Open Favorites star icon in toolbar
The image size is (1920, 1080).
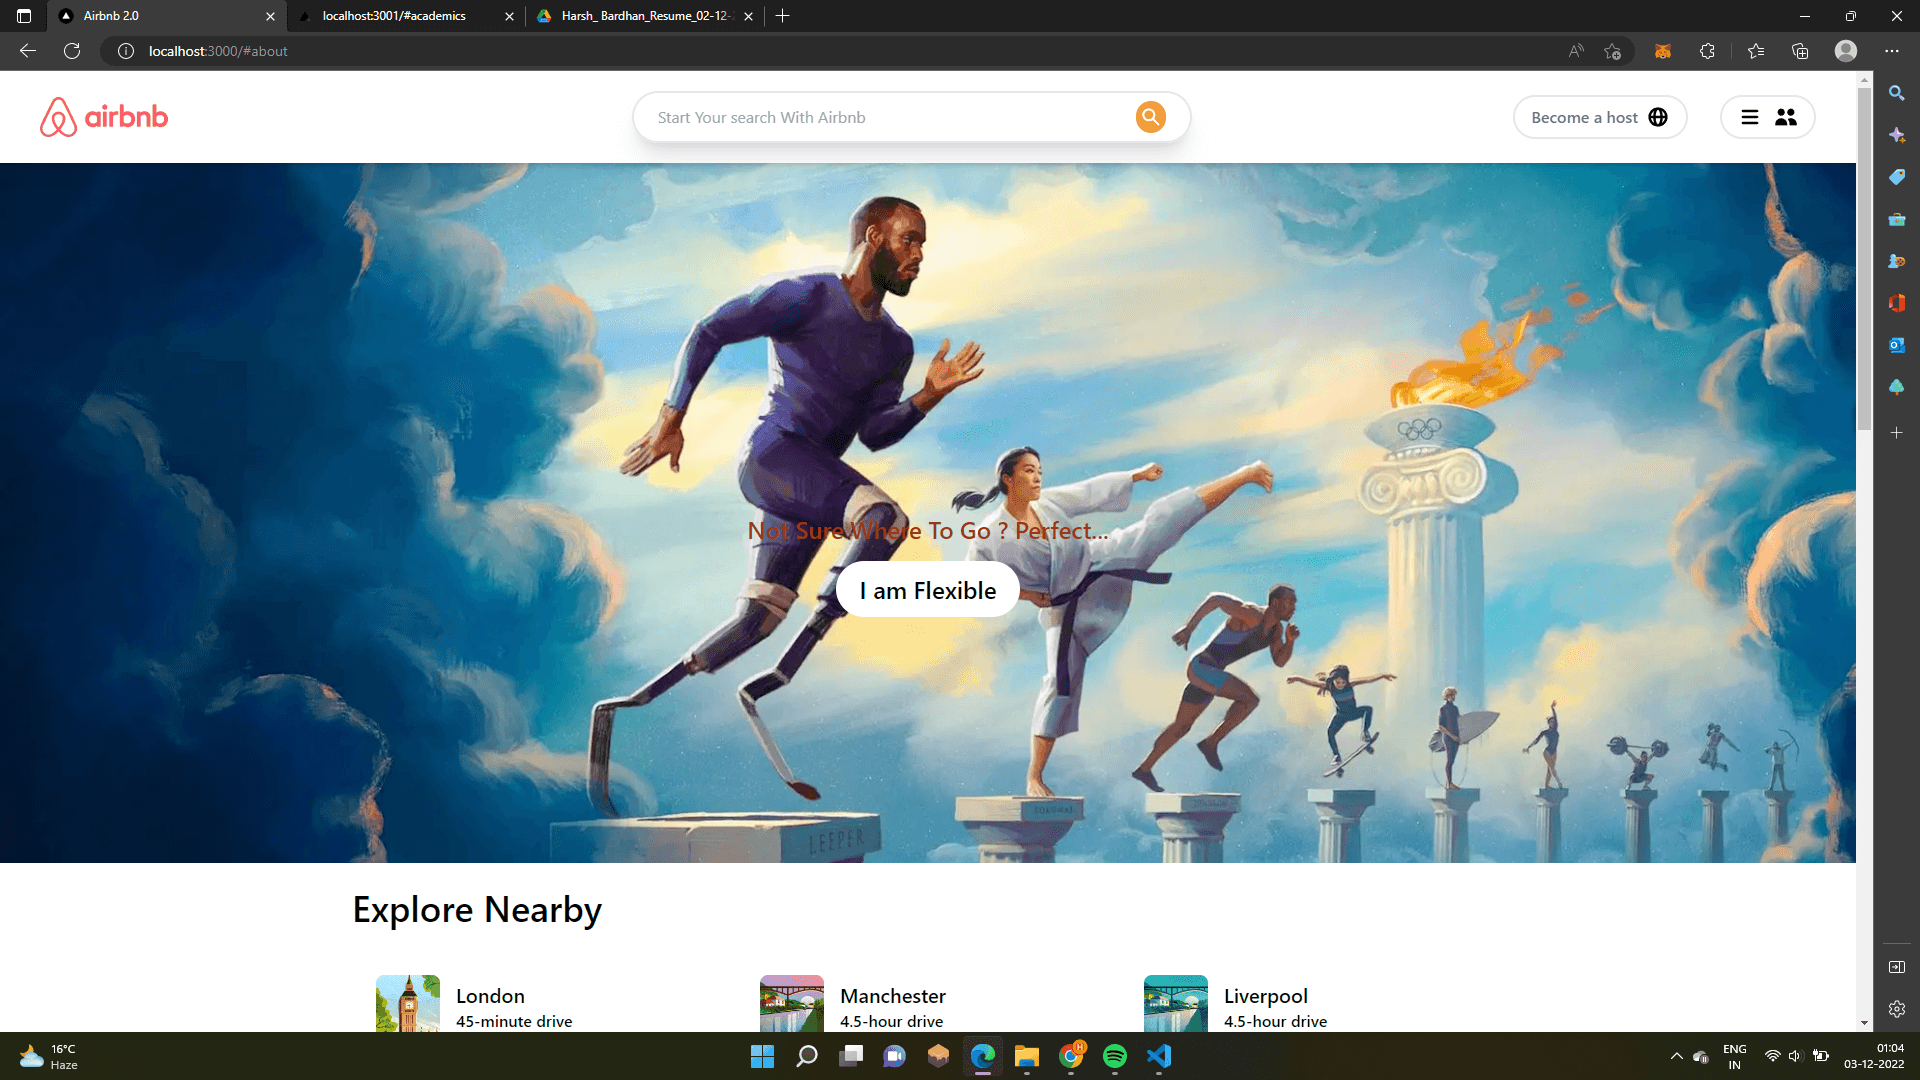pos(1756,51)
